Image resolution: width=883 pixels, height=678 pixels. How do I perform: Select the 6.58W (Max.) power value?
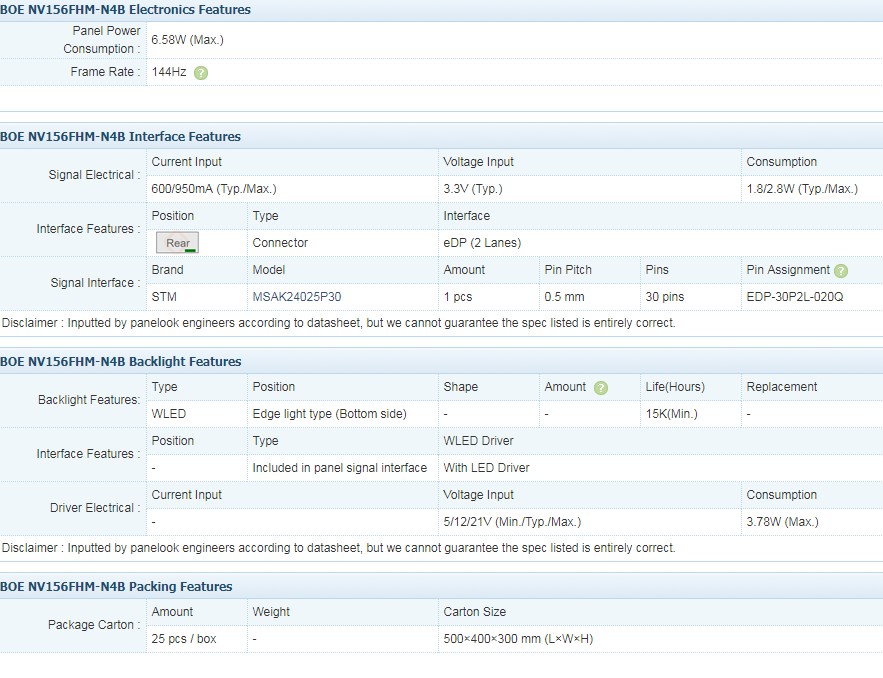pyautogui.click(x=188, y=40)
